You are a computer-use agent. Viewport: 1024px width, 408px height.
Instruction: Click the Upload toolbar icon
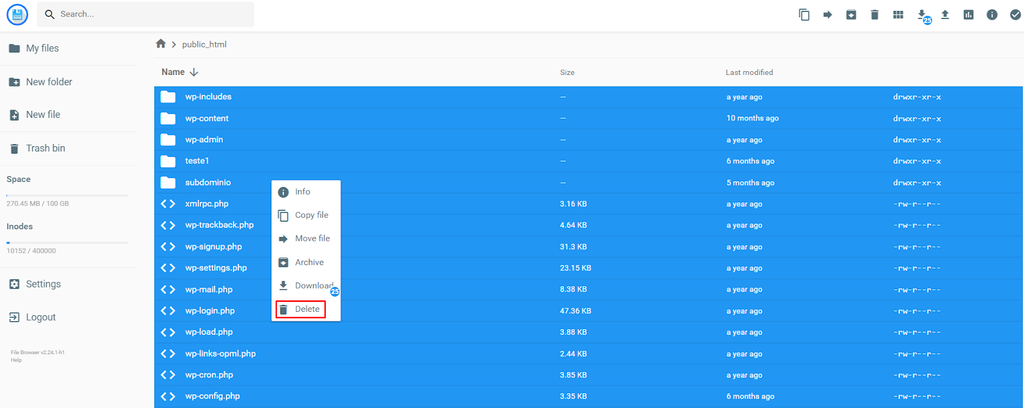tap(944, 14)
